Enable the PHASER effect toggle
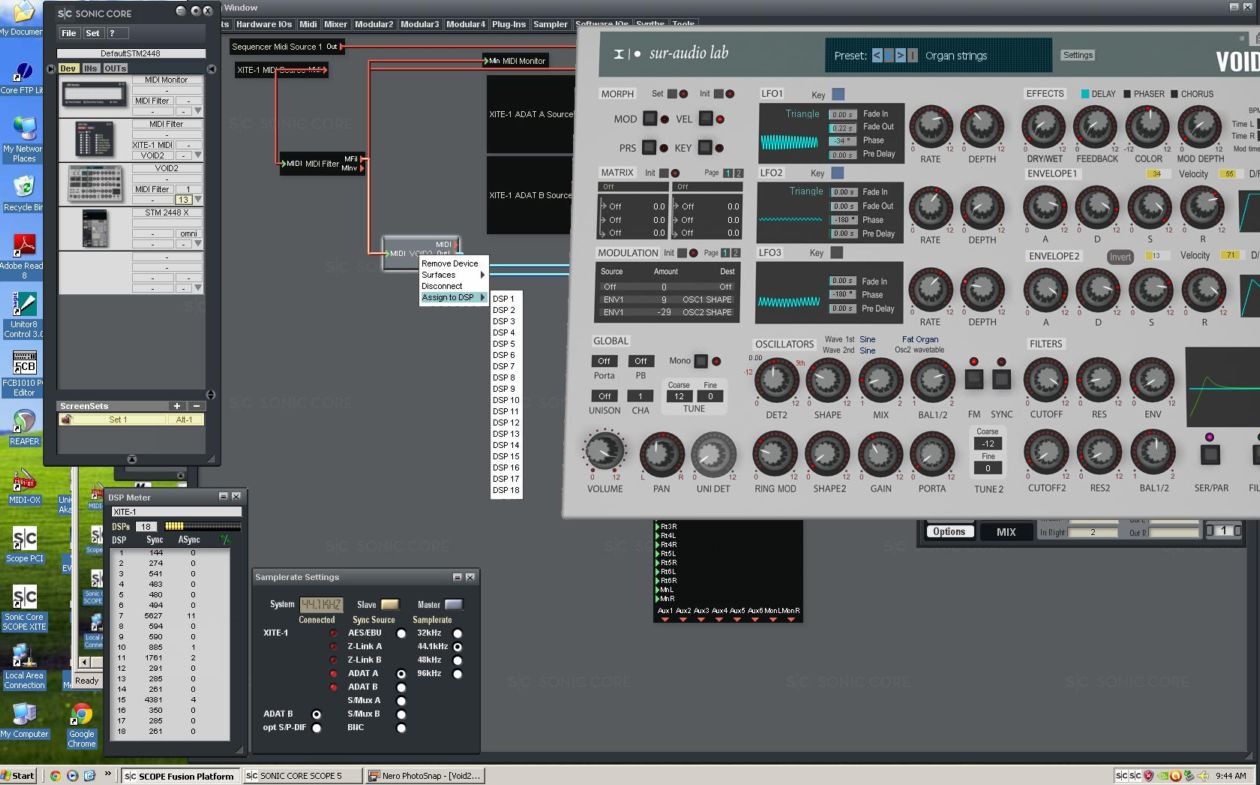Image resolution: width=1260 pixels, height=785 pixels. tap(1127, 94)
